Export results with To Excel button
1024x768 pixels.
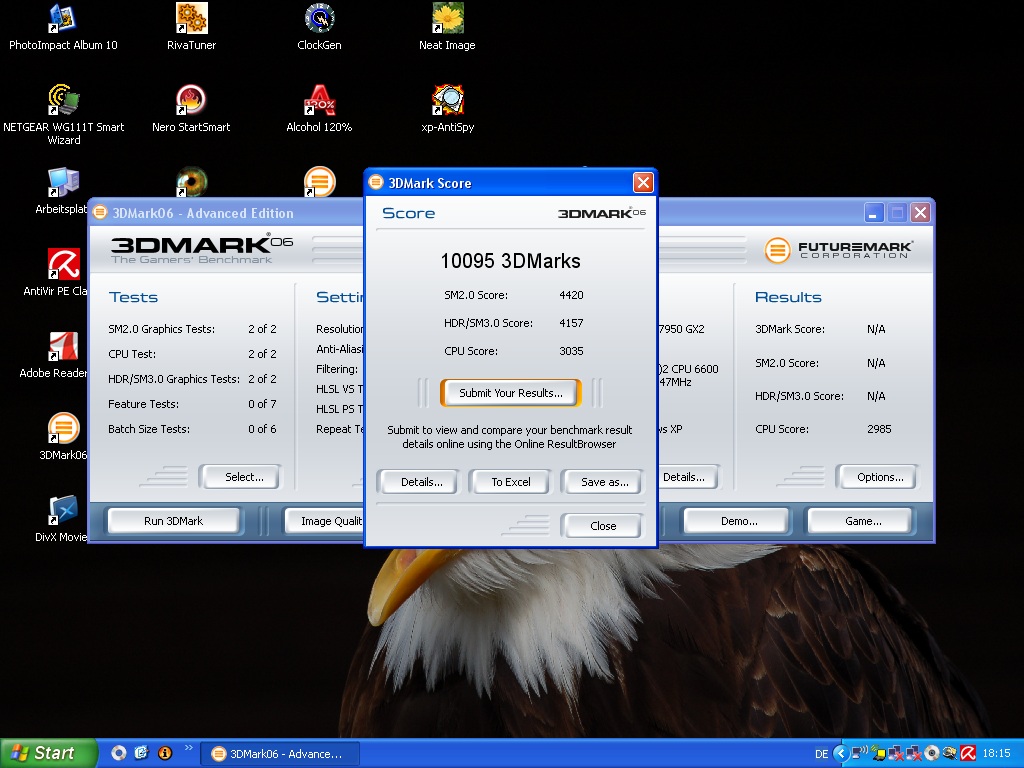tap(511, 482)
